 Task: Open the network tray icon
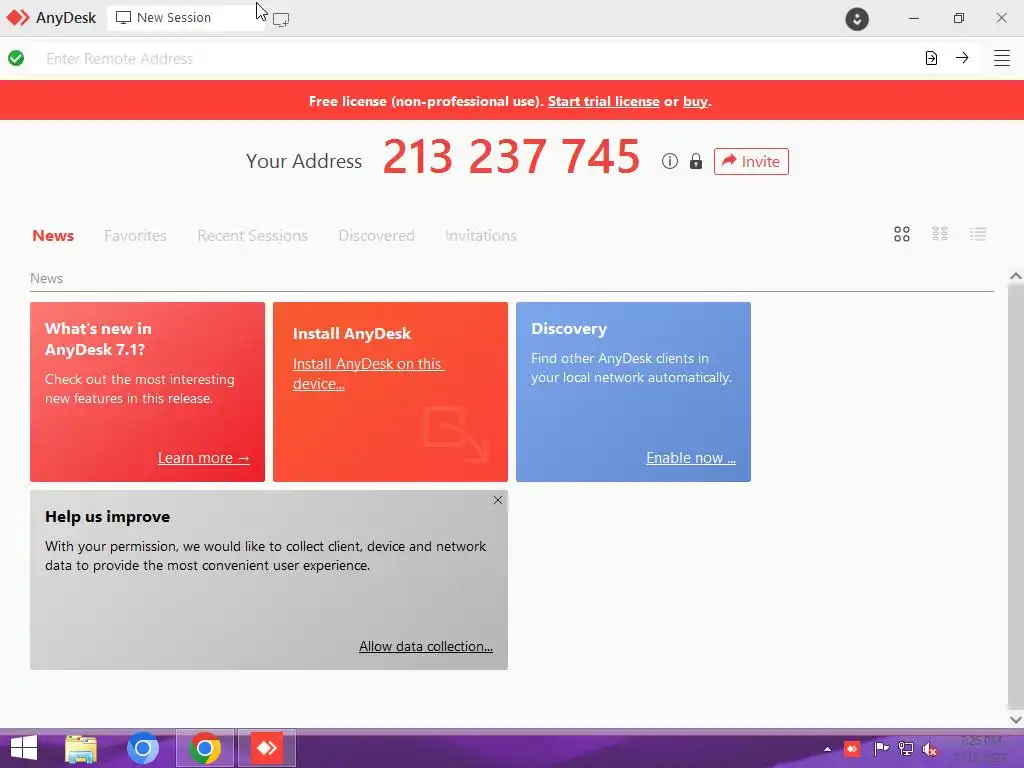[x=906, y=748]
